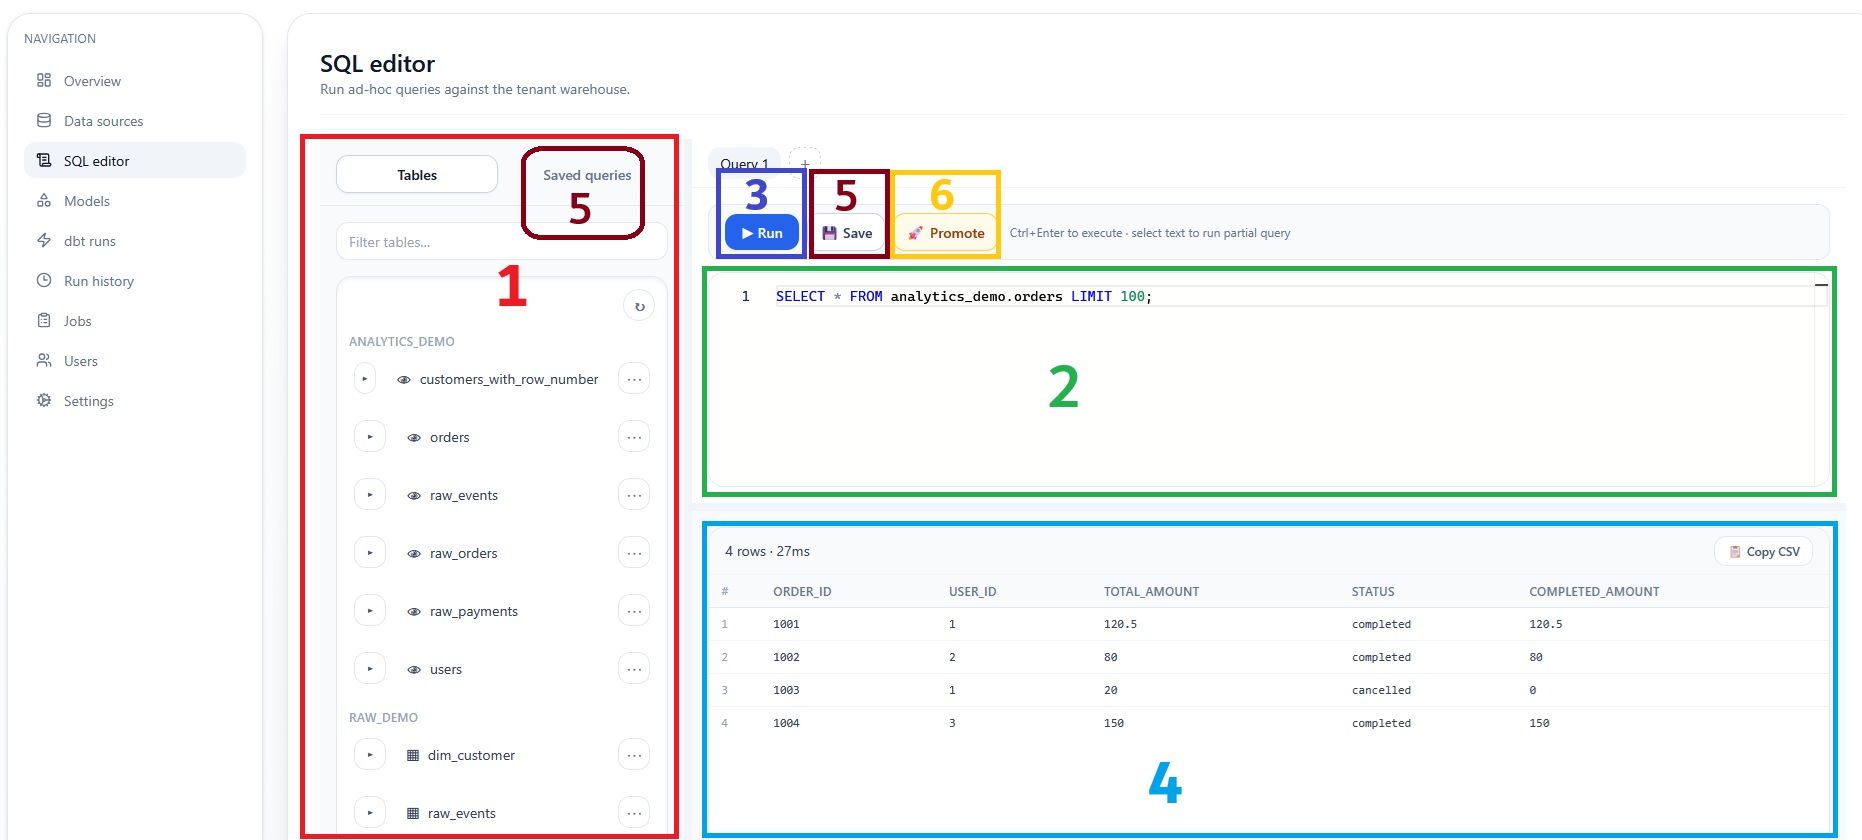Open the Models page icon
The width and height of the screenshot is (1862, 840).
click(x=44, y=200)
